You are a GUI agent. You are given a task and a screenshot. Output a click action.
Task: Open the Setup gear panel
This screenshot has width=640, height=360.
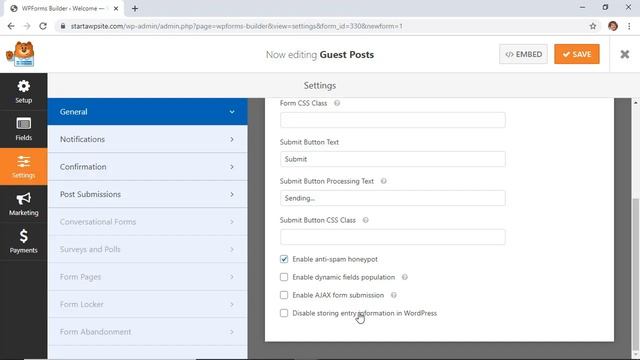23,91
